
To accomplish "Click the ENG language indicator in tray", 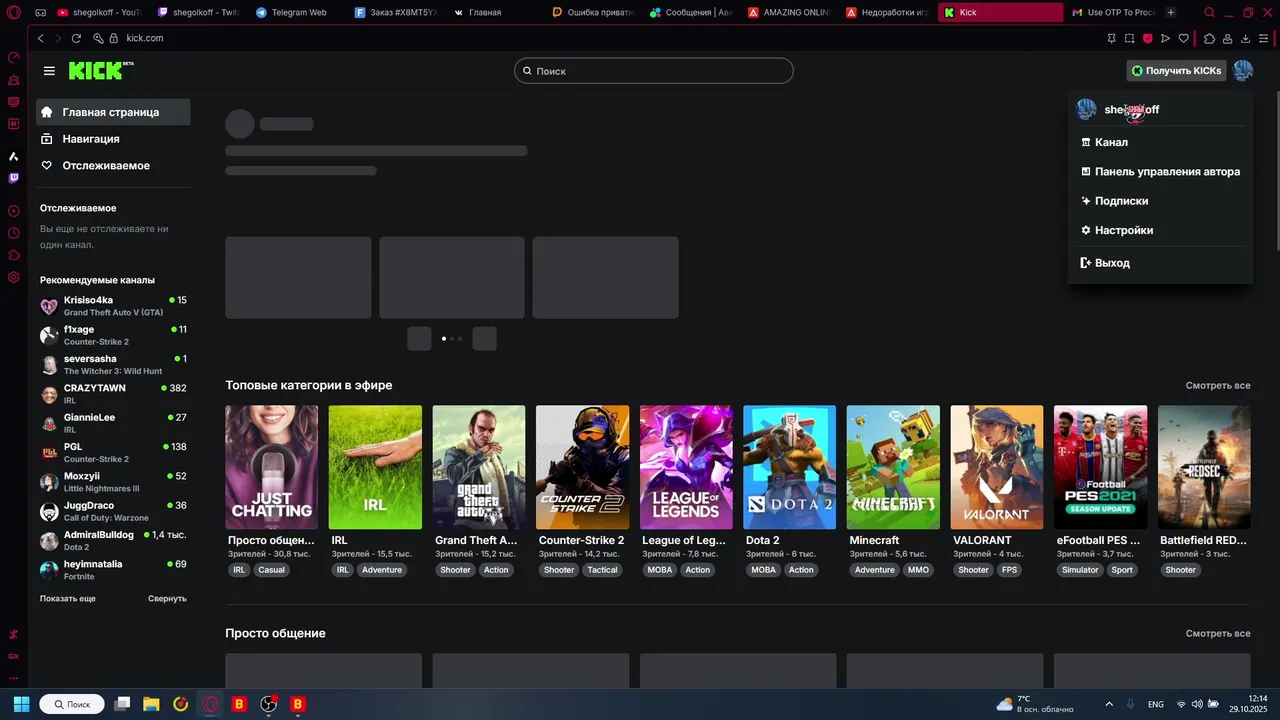I will click(x=1156, y=704).
